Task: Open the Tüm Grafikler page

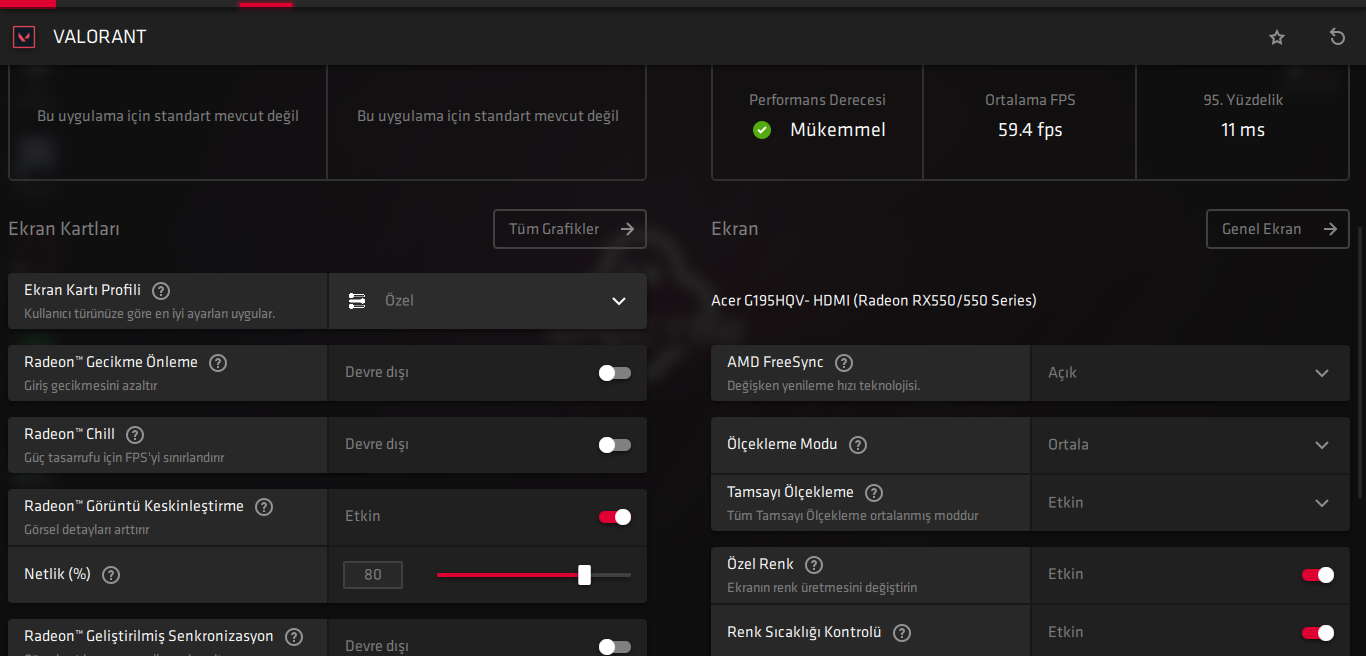Action: [x=570, y=229]
